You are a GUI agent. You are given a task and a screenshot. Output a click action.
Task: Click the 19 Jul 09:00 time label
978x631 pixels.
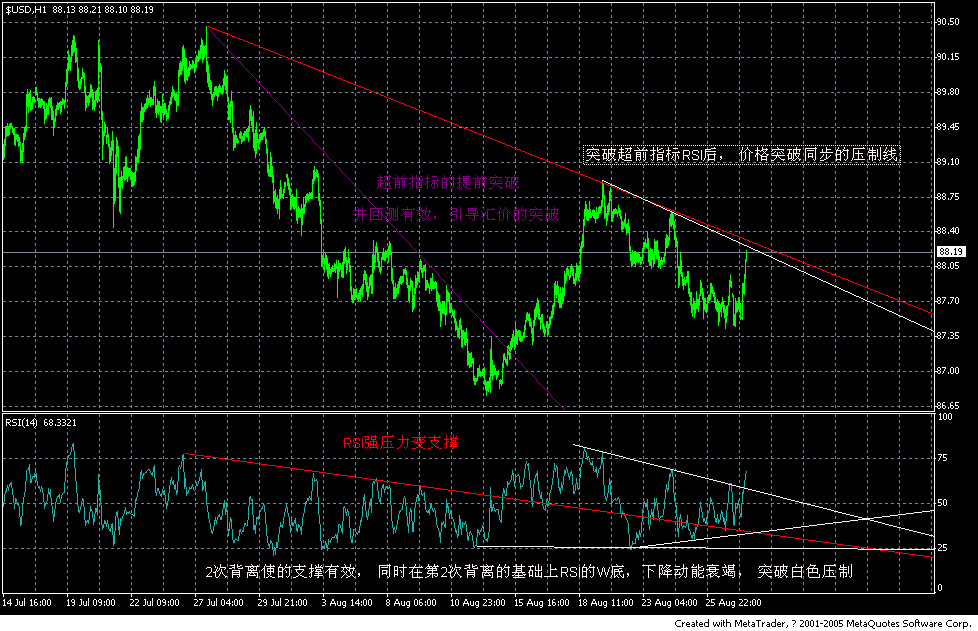point(91,603)
